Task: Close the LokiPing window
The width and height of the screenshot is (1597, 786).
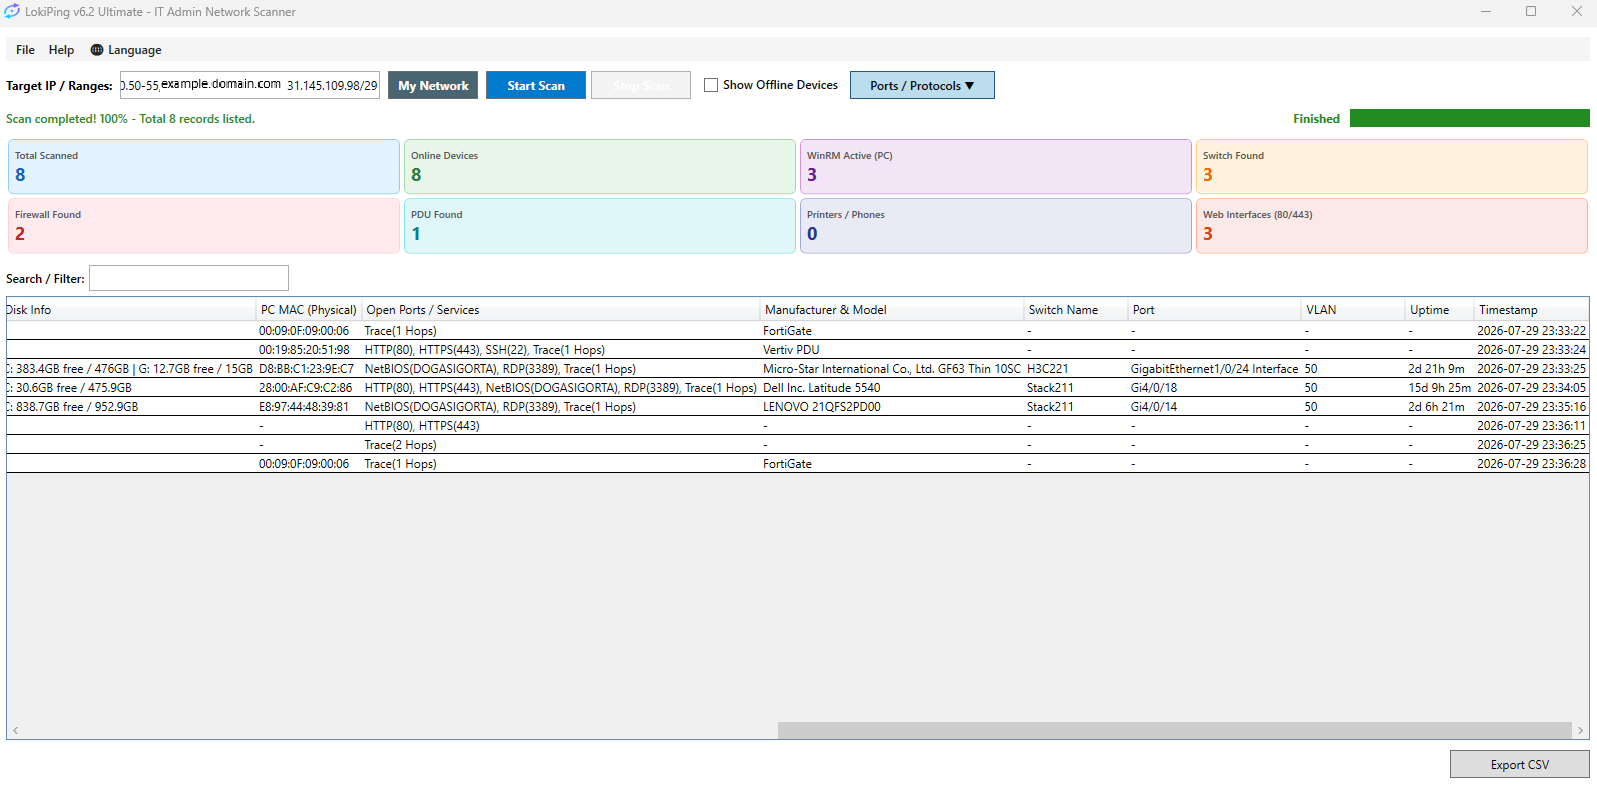Action: pyautogui.click(x=1576, y=12)
